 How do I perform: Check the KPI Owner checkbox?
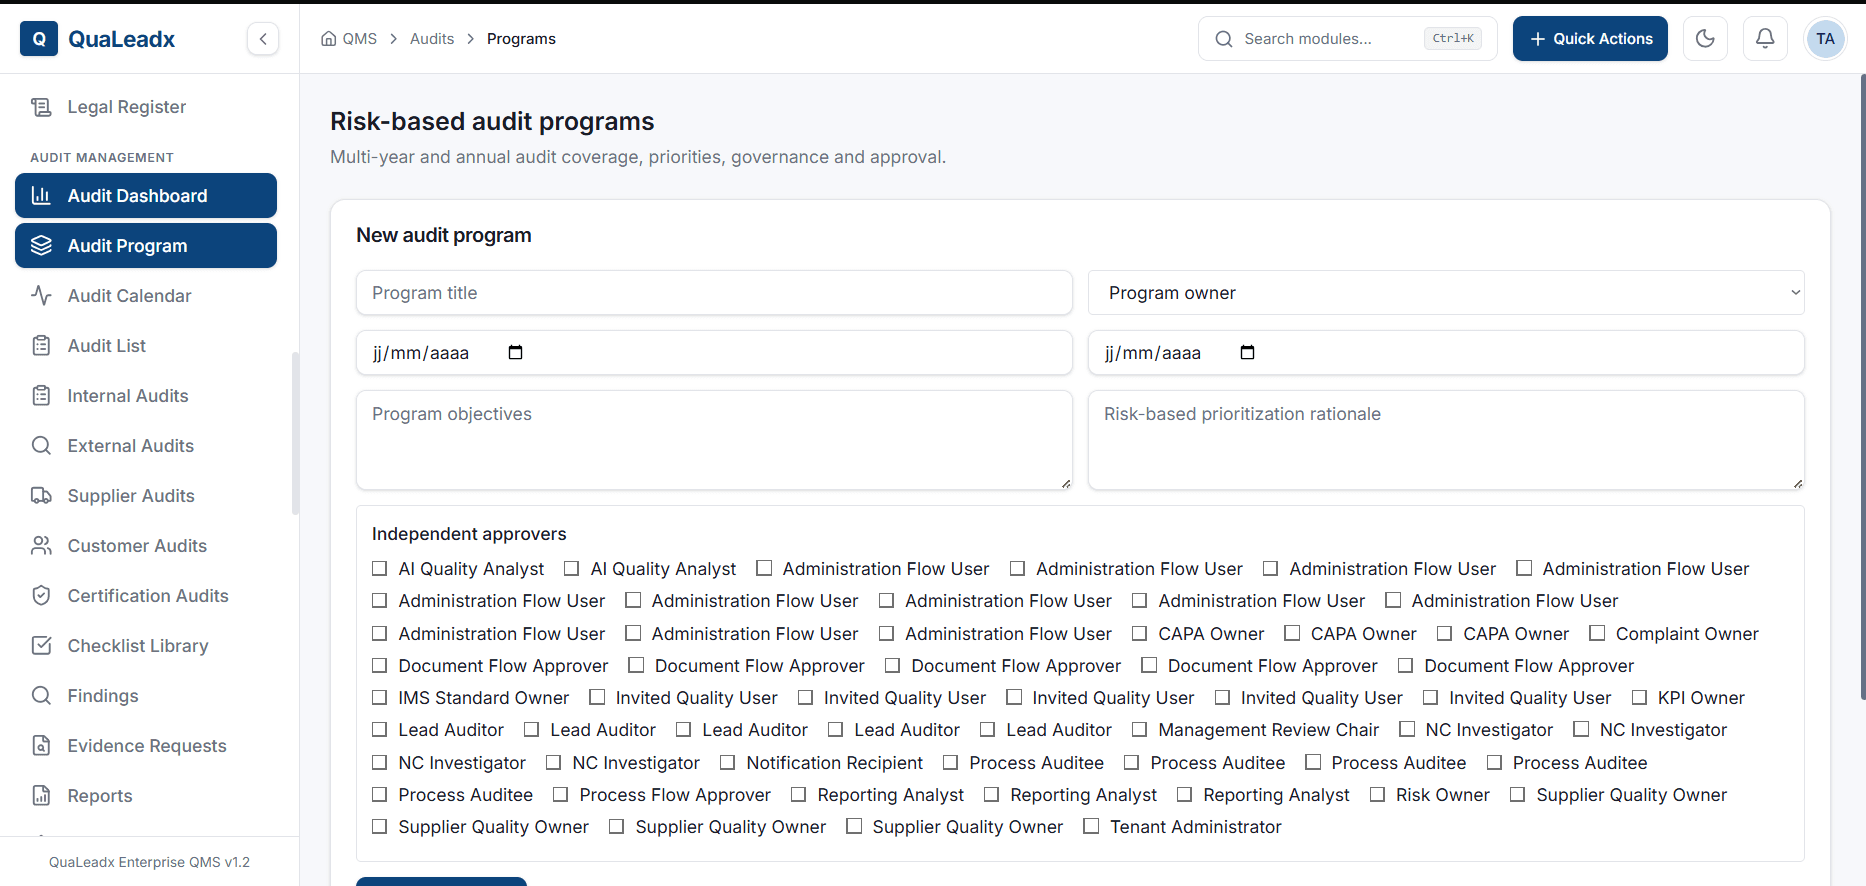(1639, 698)
